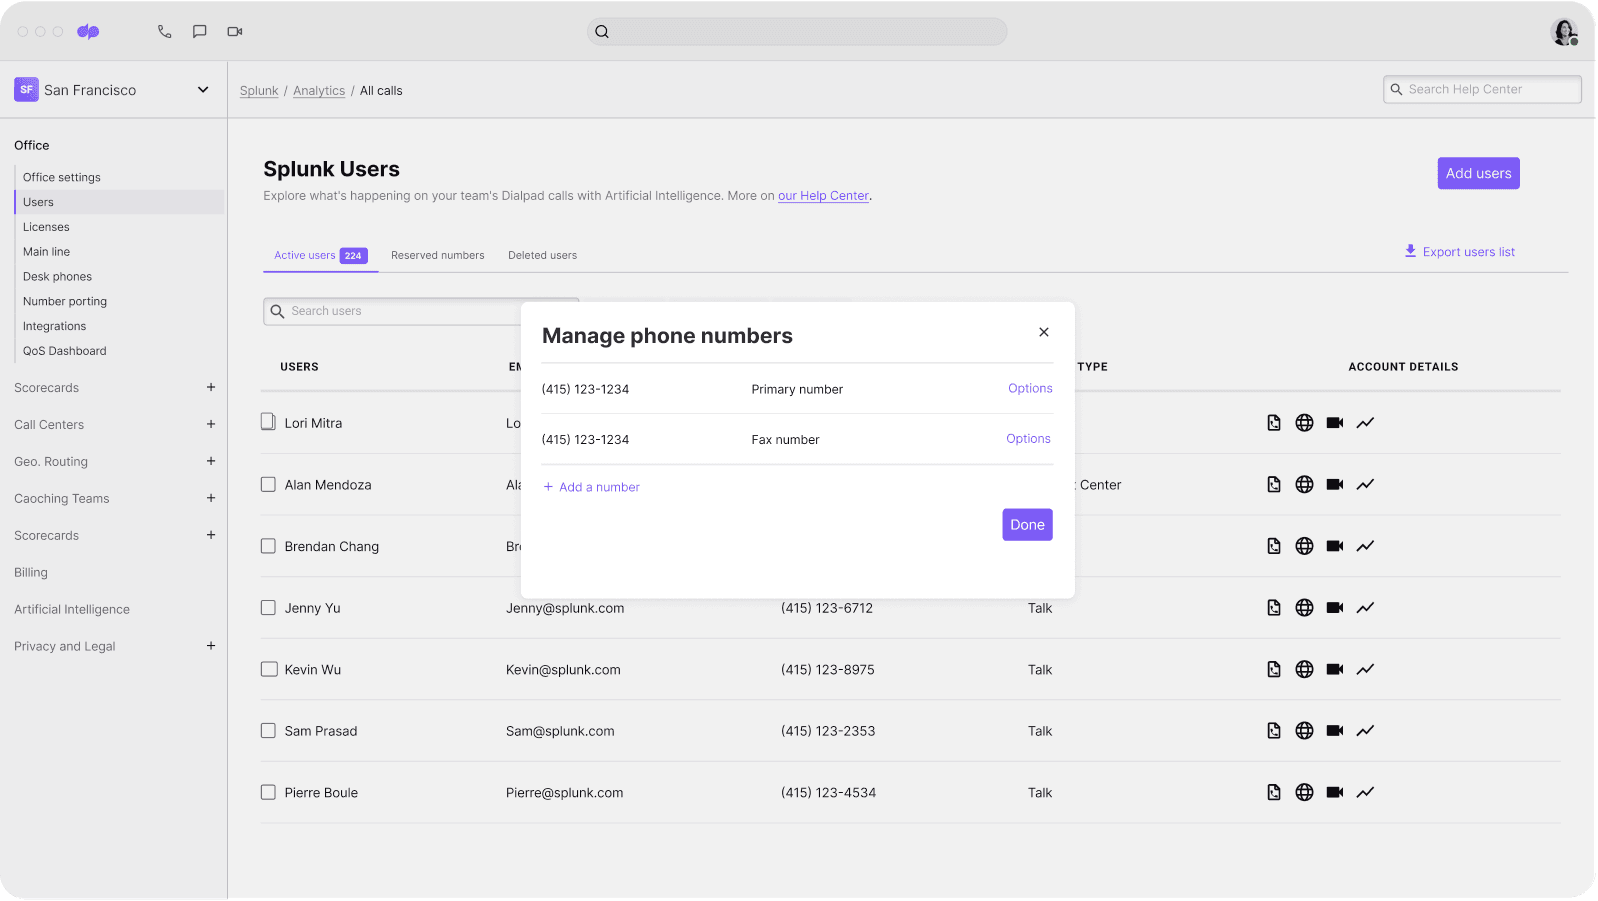Open the San Francisco office dropdown
Screen dimensions: 1598x901
pyautogui.click(x=203, y=90)
